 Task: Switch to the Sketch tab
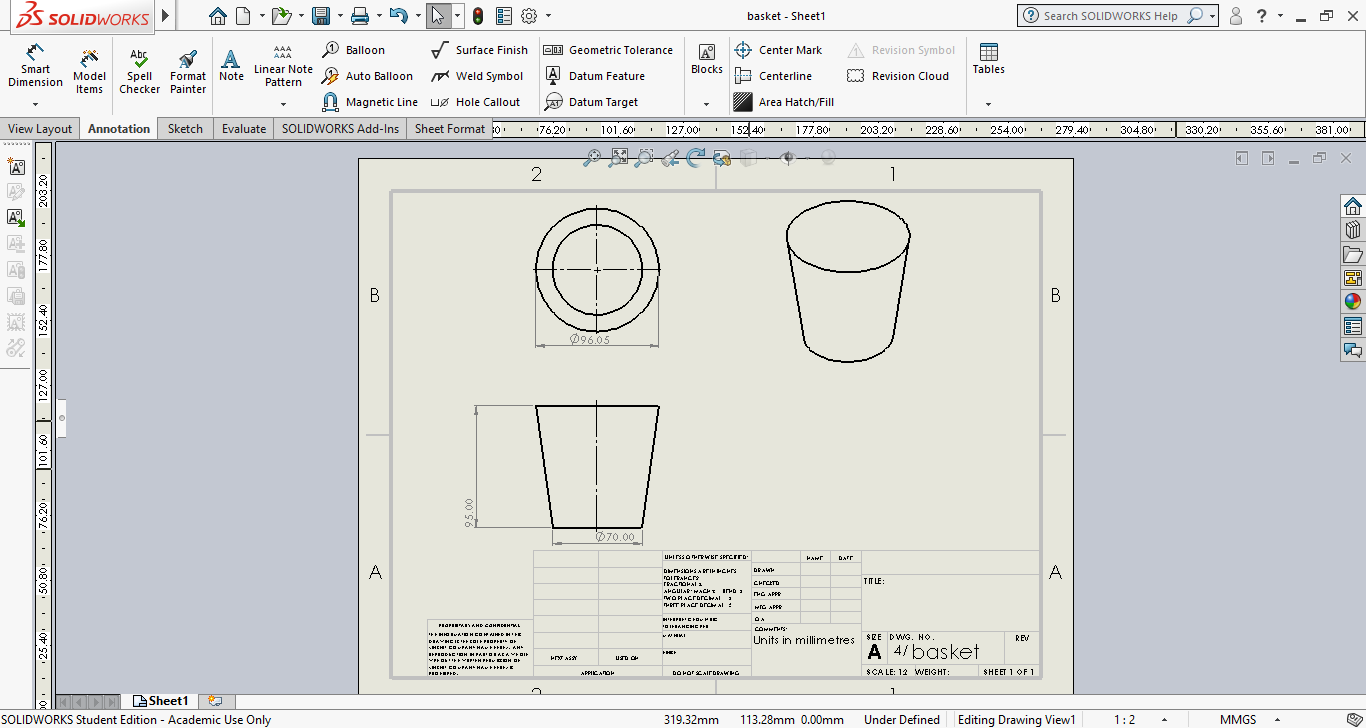pyautogui.click(x=185, y=129)
